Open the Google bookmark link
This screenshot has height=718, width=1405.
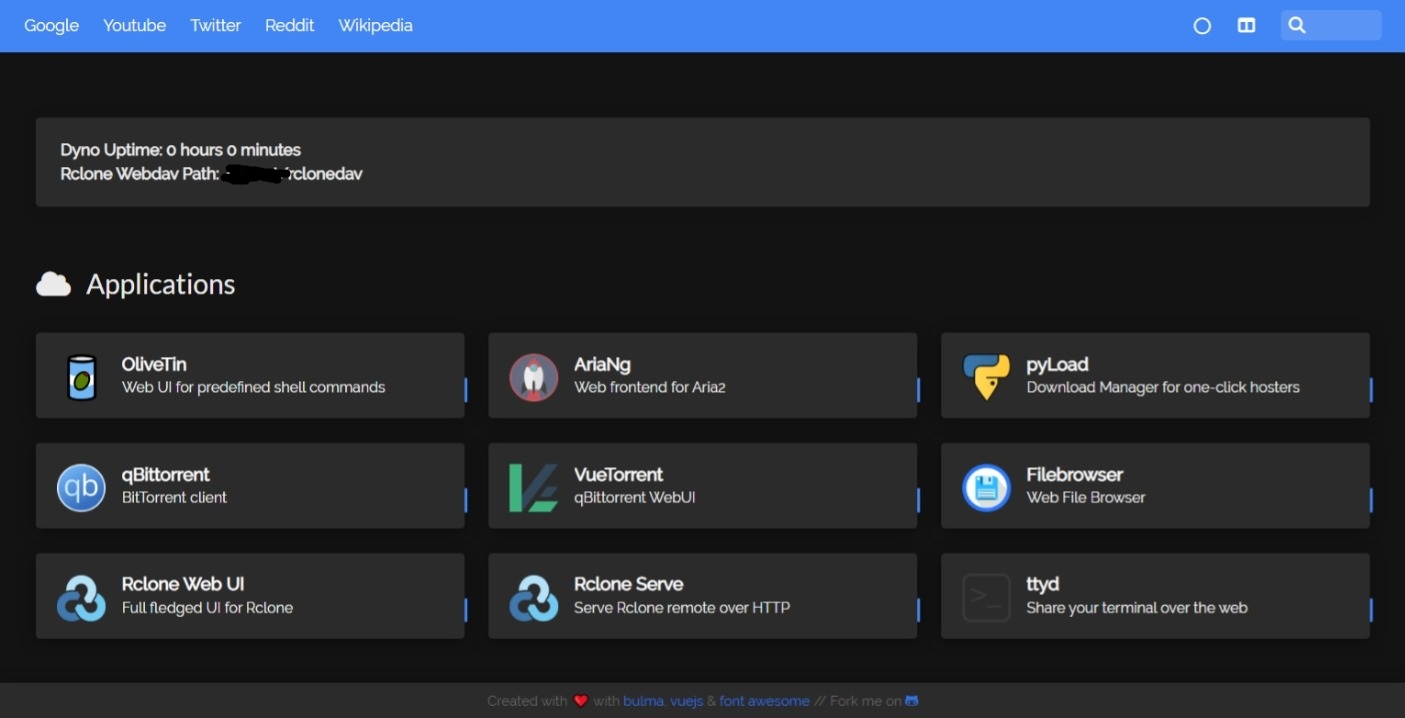[51, 25]
